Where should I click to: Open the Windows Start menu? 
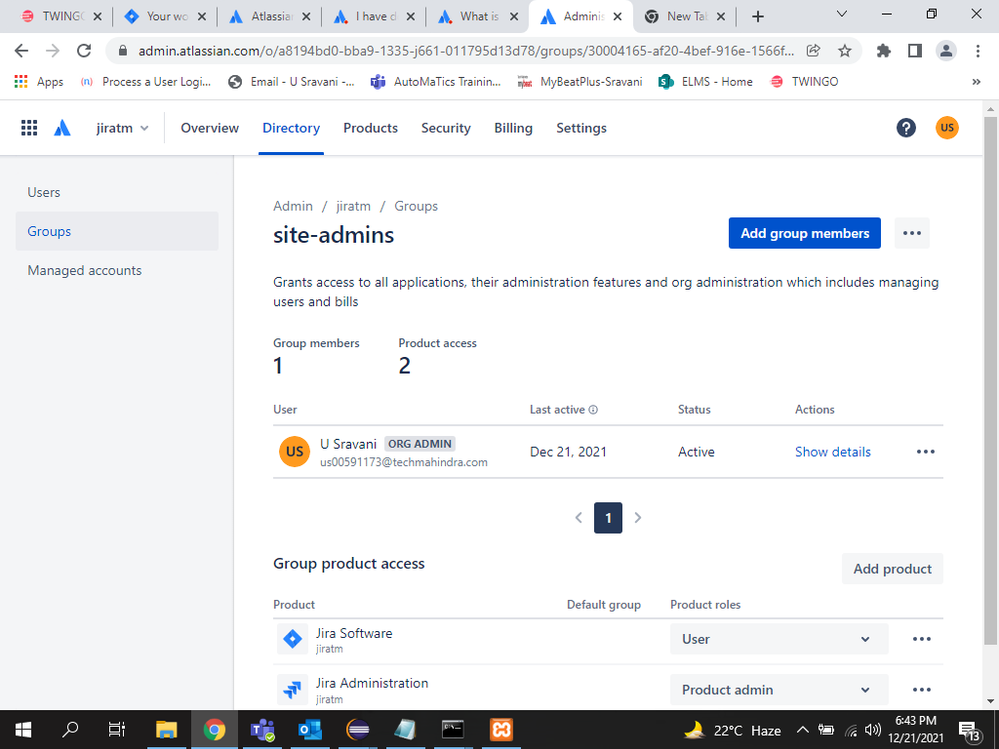point(24,729)
